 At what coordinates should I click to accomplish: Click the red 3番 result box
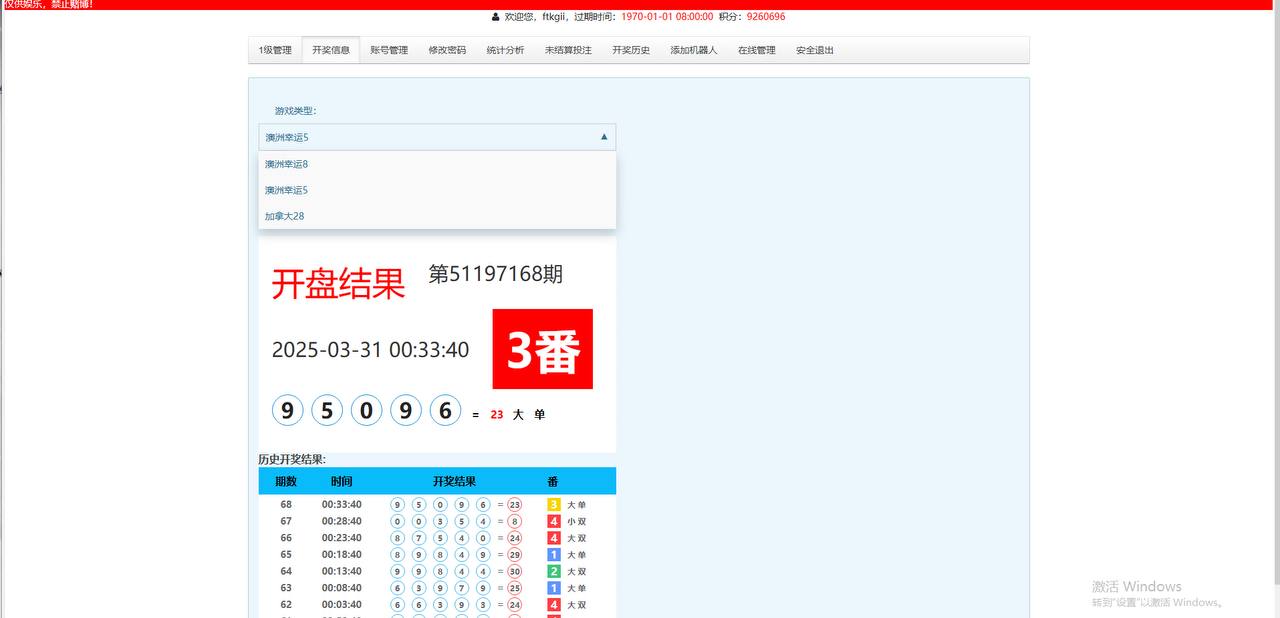542,349
